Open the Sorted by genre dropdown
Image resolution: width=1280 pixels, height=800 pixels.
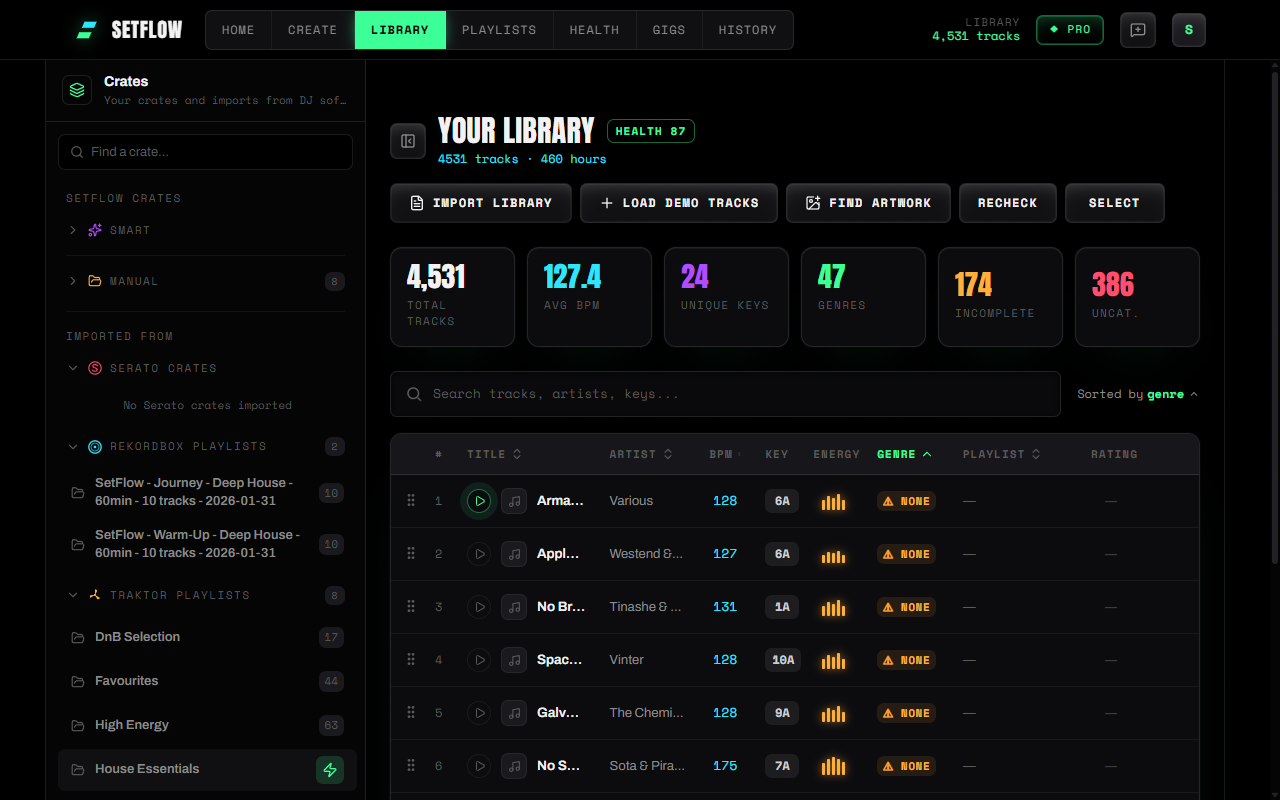1138,394
